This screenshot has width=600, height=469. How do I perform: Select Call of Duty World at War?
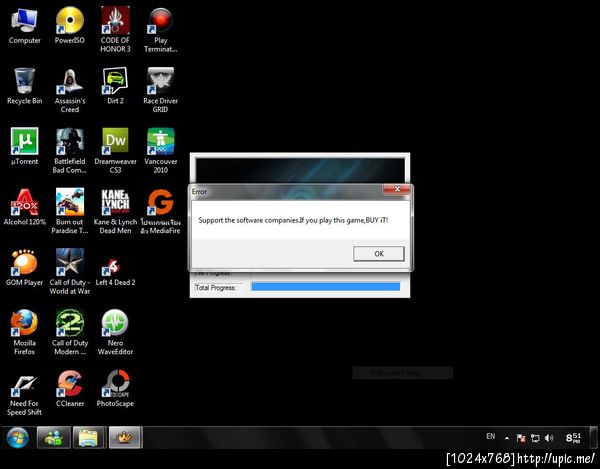[70, 272]
